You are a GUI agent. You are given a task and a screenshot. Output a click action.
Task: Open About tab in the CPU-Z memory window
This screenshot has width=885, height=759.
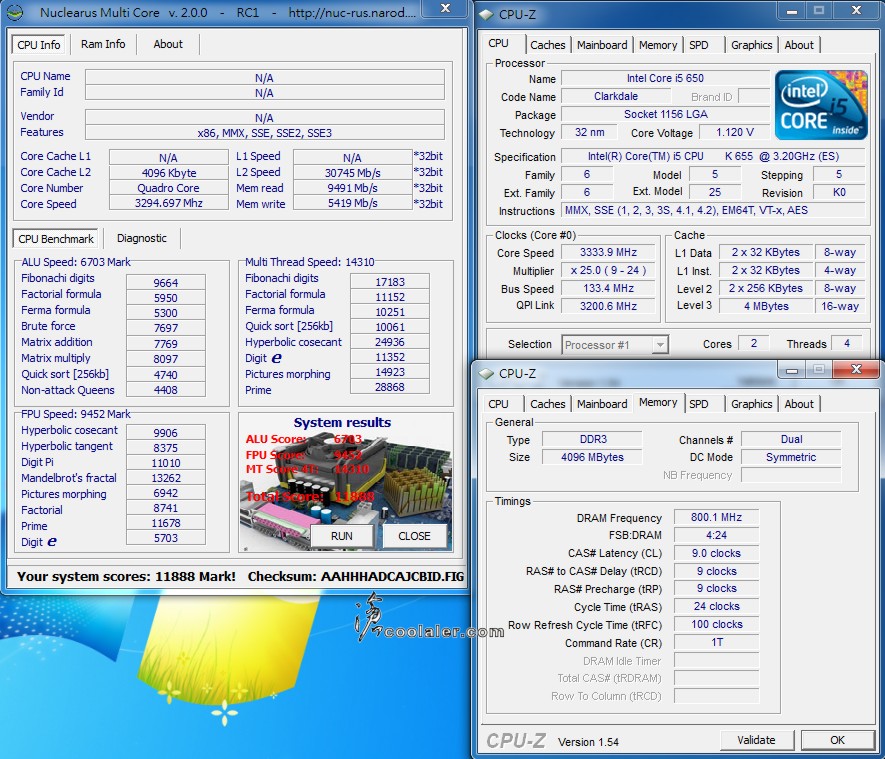pyautogui.click(x=799, y=404)
